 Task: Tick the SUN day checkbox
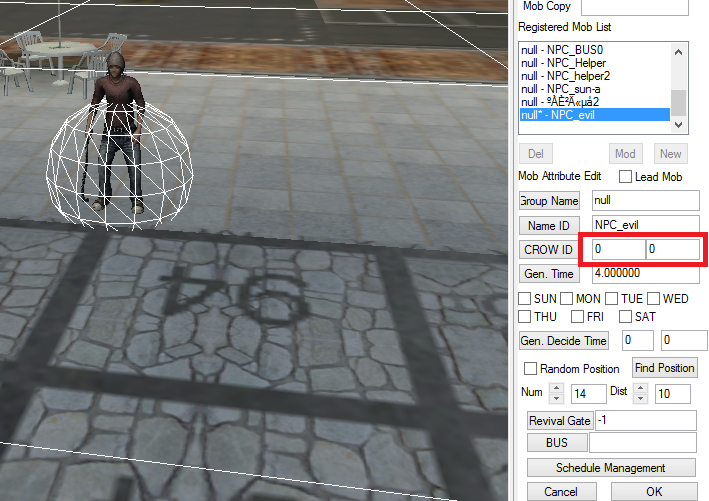524,299
